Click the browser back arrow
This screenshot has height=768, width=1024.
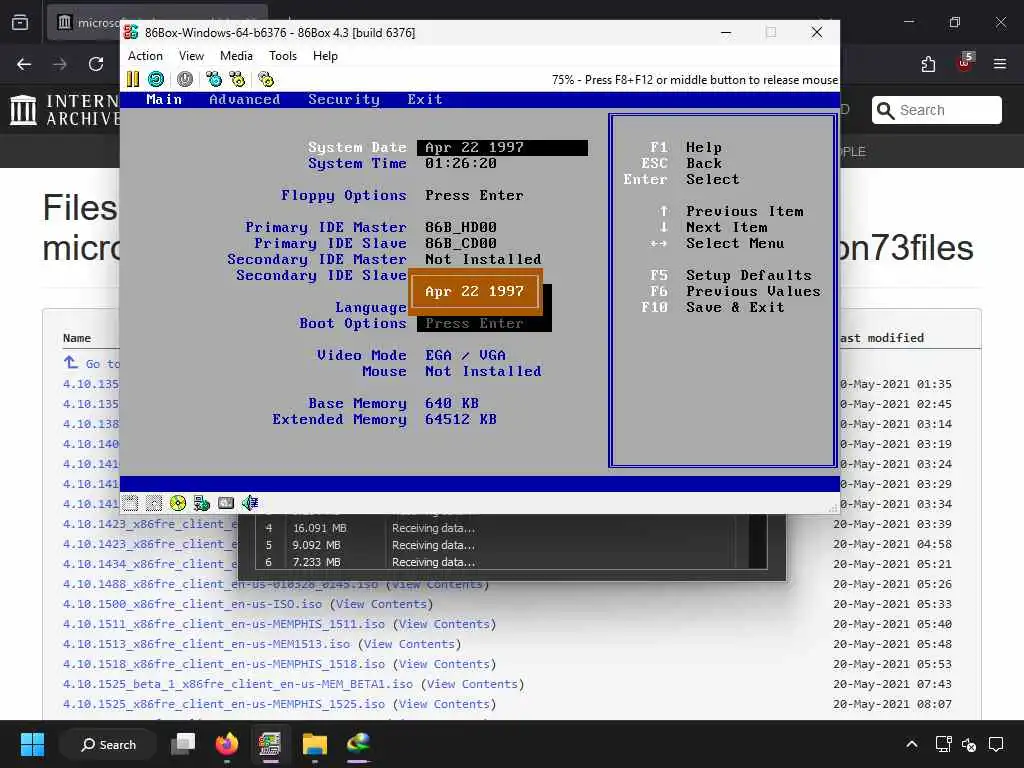pos(24,64)
